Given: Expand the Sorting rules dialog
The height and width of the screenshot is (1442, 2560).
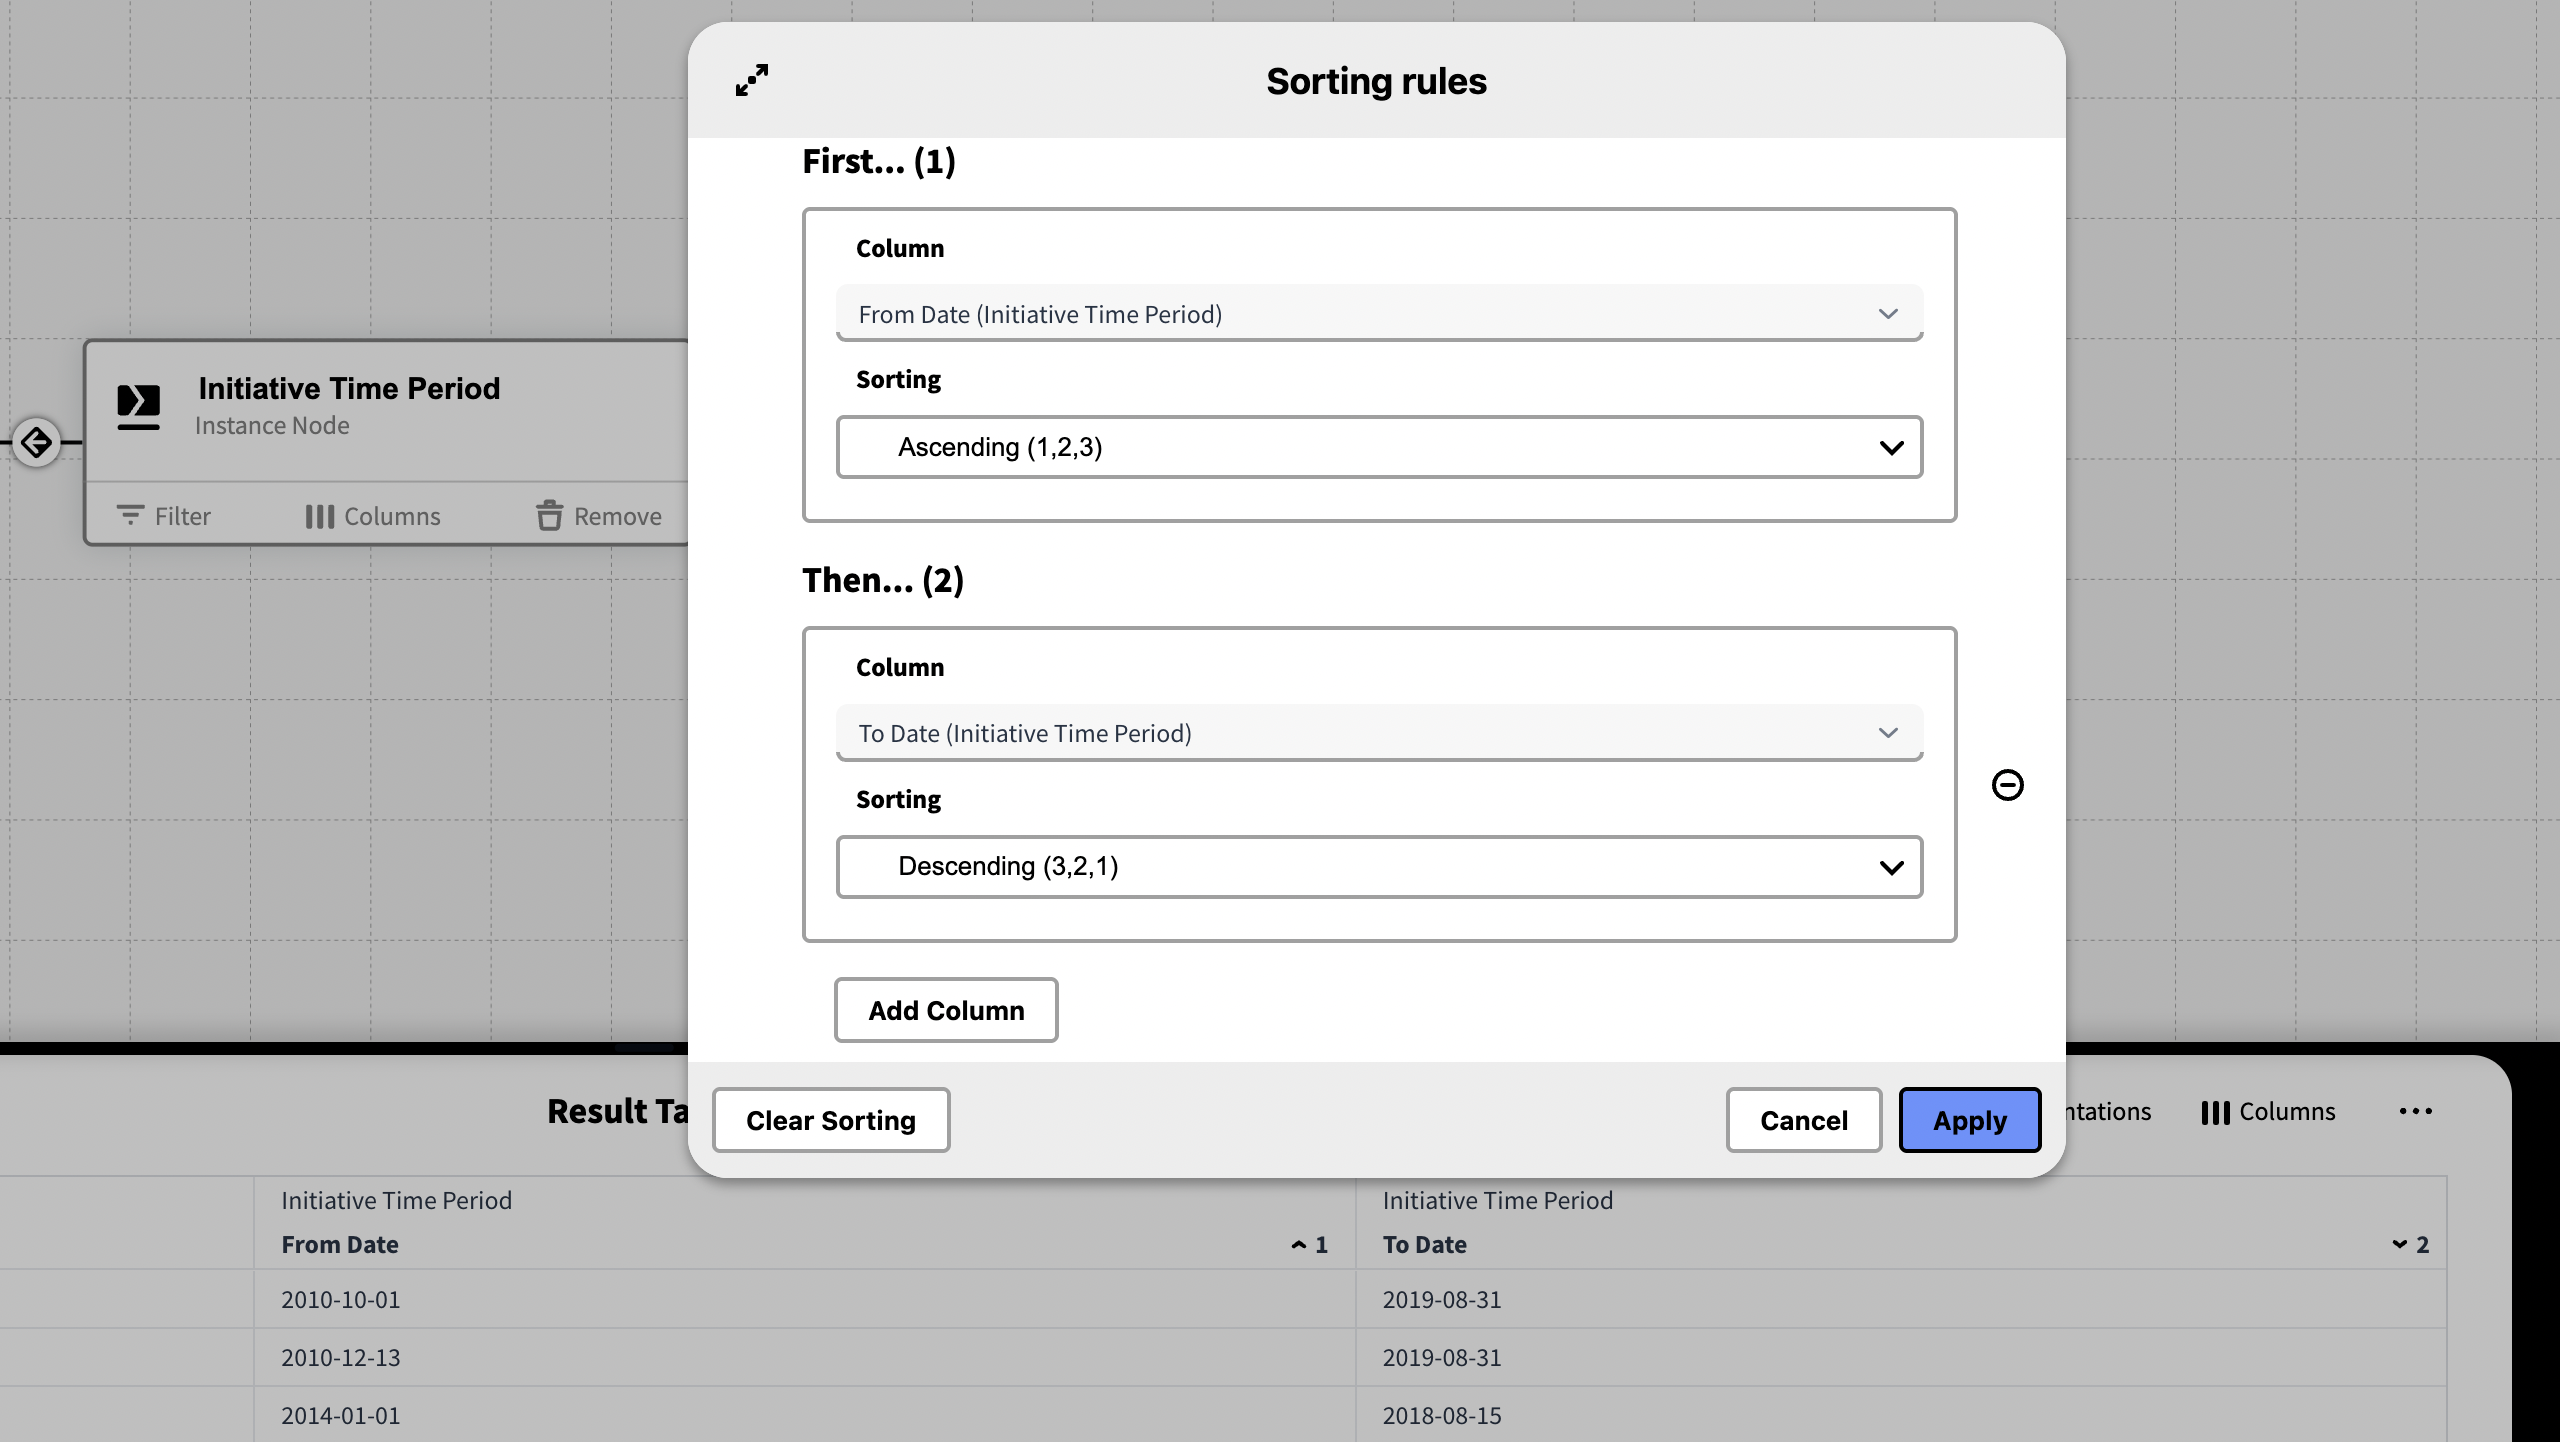Looking at the screenshot, I should [x=752, y=81].
